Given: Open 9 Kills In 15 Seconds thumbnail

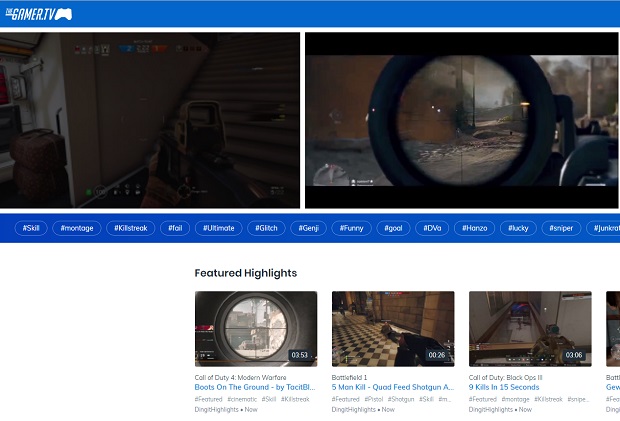Looking at the screenshot, I should pyautogui.click(x=530, y=329).
